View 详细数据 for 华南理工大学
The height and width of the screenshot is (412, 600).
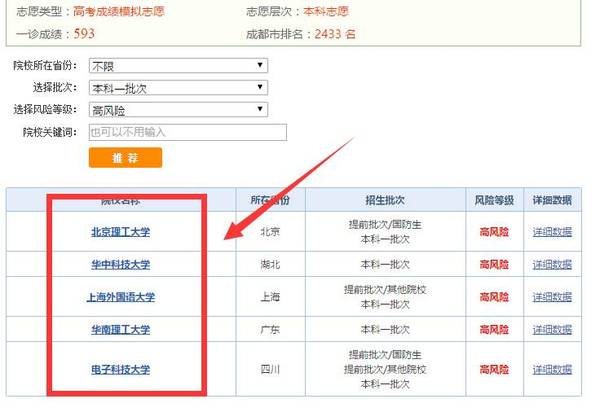(552, 329)
